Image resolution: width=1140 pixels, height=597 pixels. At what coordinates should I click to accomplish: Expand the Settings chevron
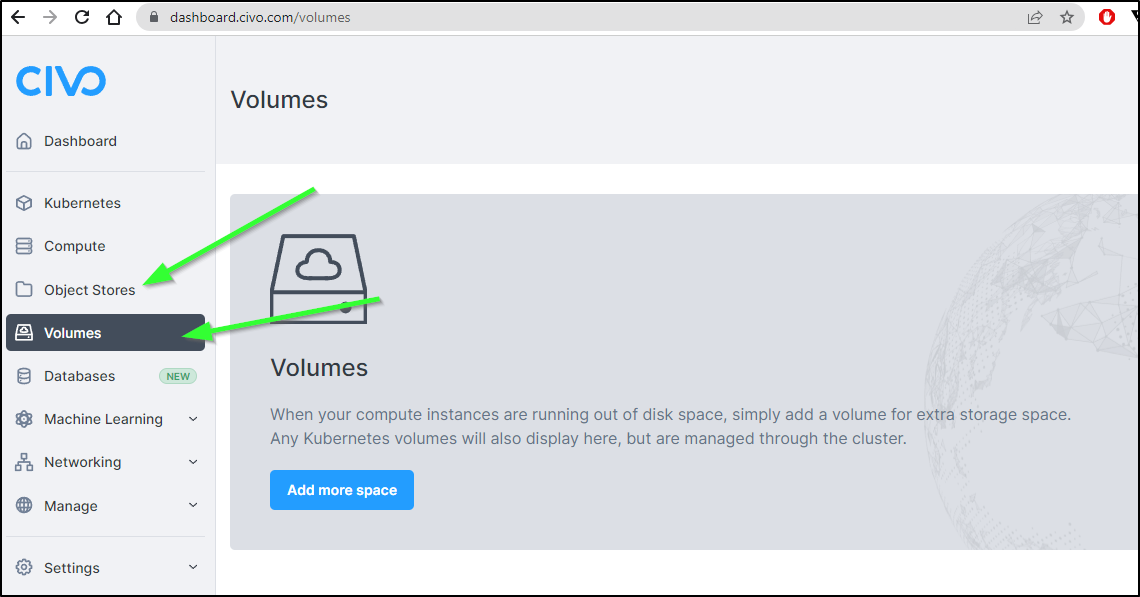coord(193,567)
